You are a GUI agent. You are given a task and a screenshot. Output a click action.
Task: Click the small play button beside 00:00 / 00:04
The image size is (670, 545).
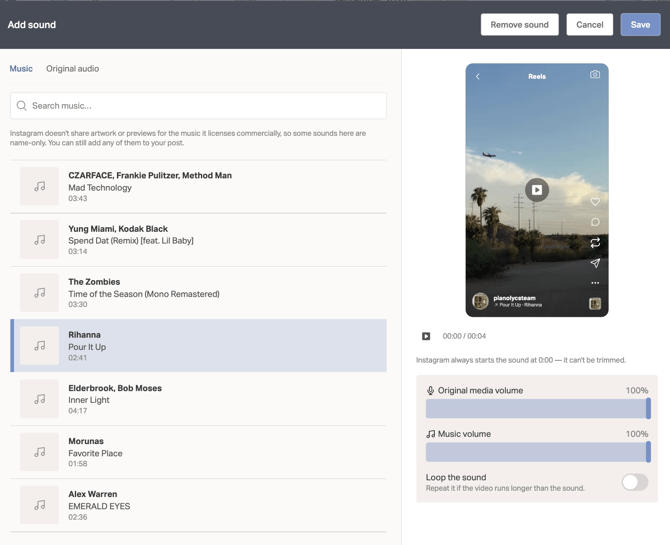[x=426, y=336]
